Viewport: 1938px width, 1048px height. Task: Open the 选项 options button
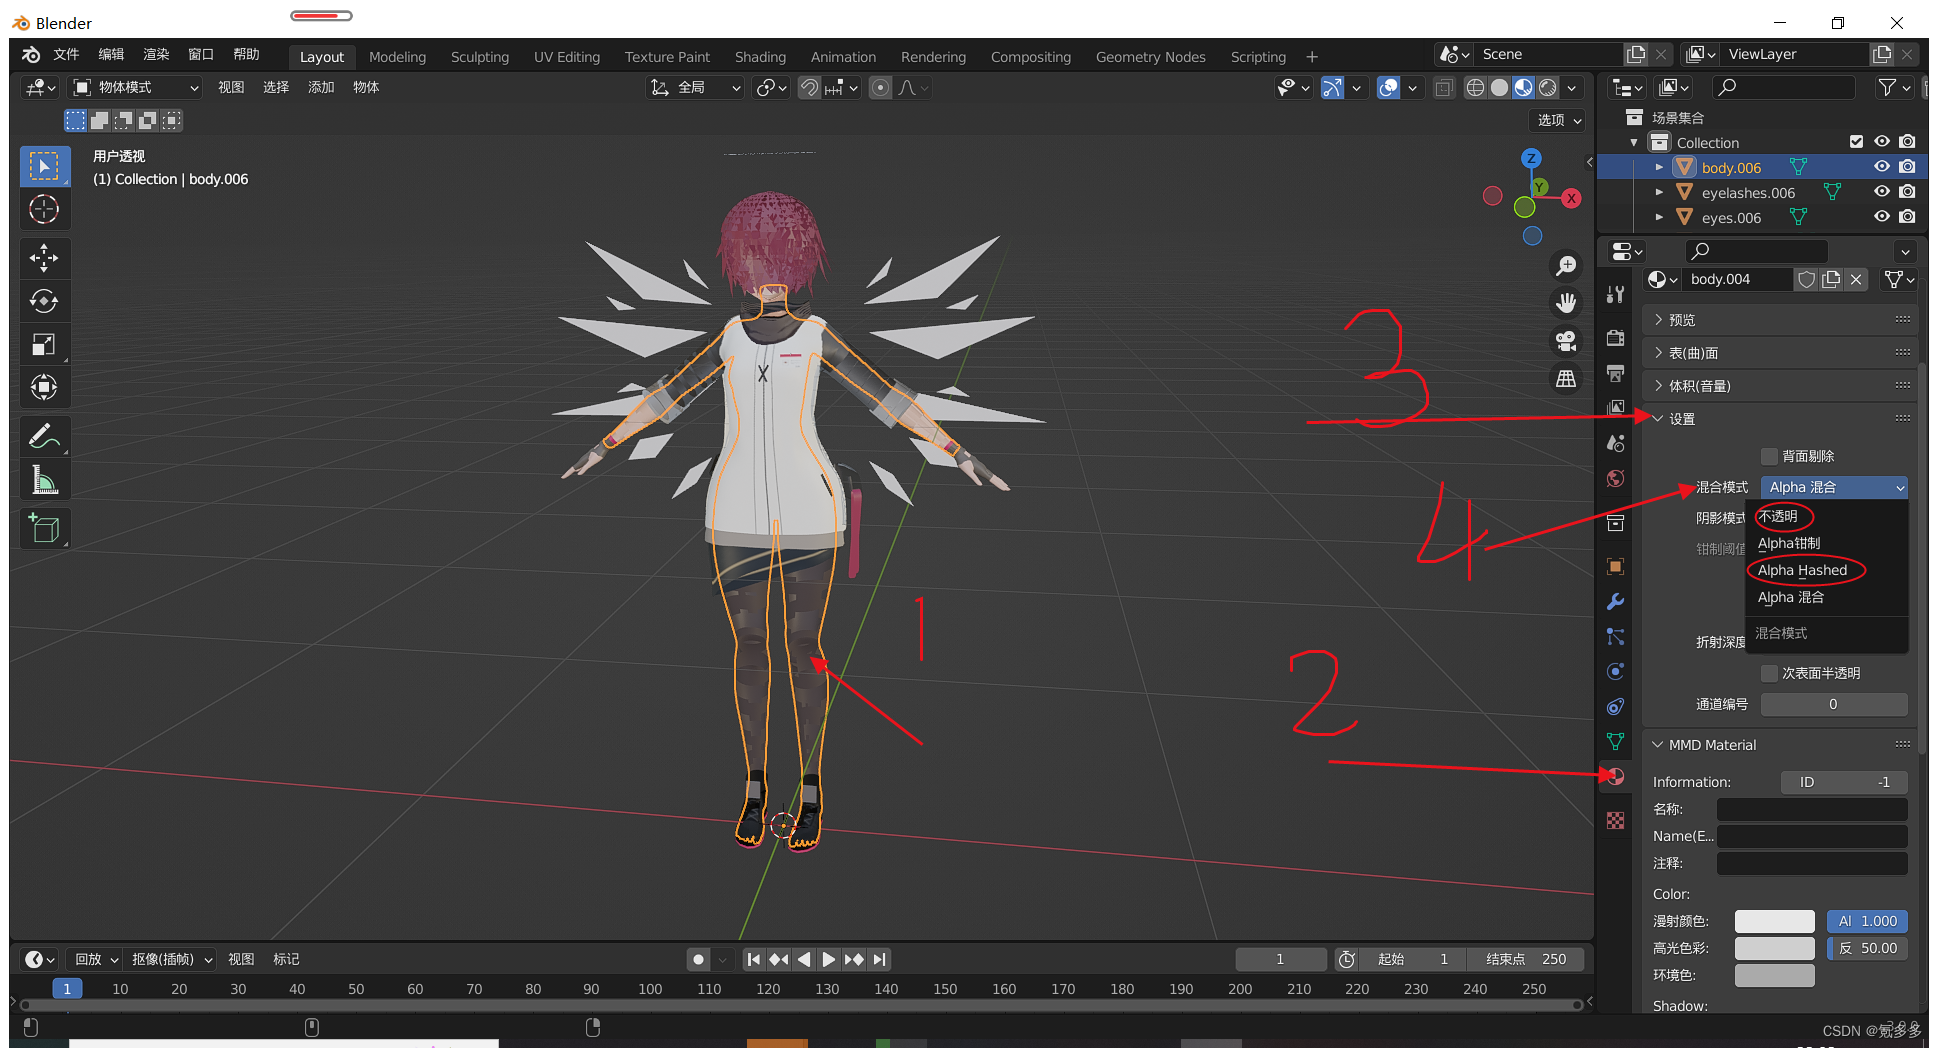[x=1558, y=120]
